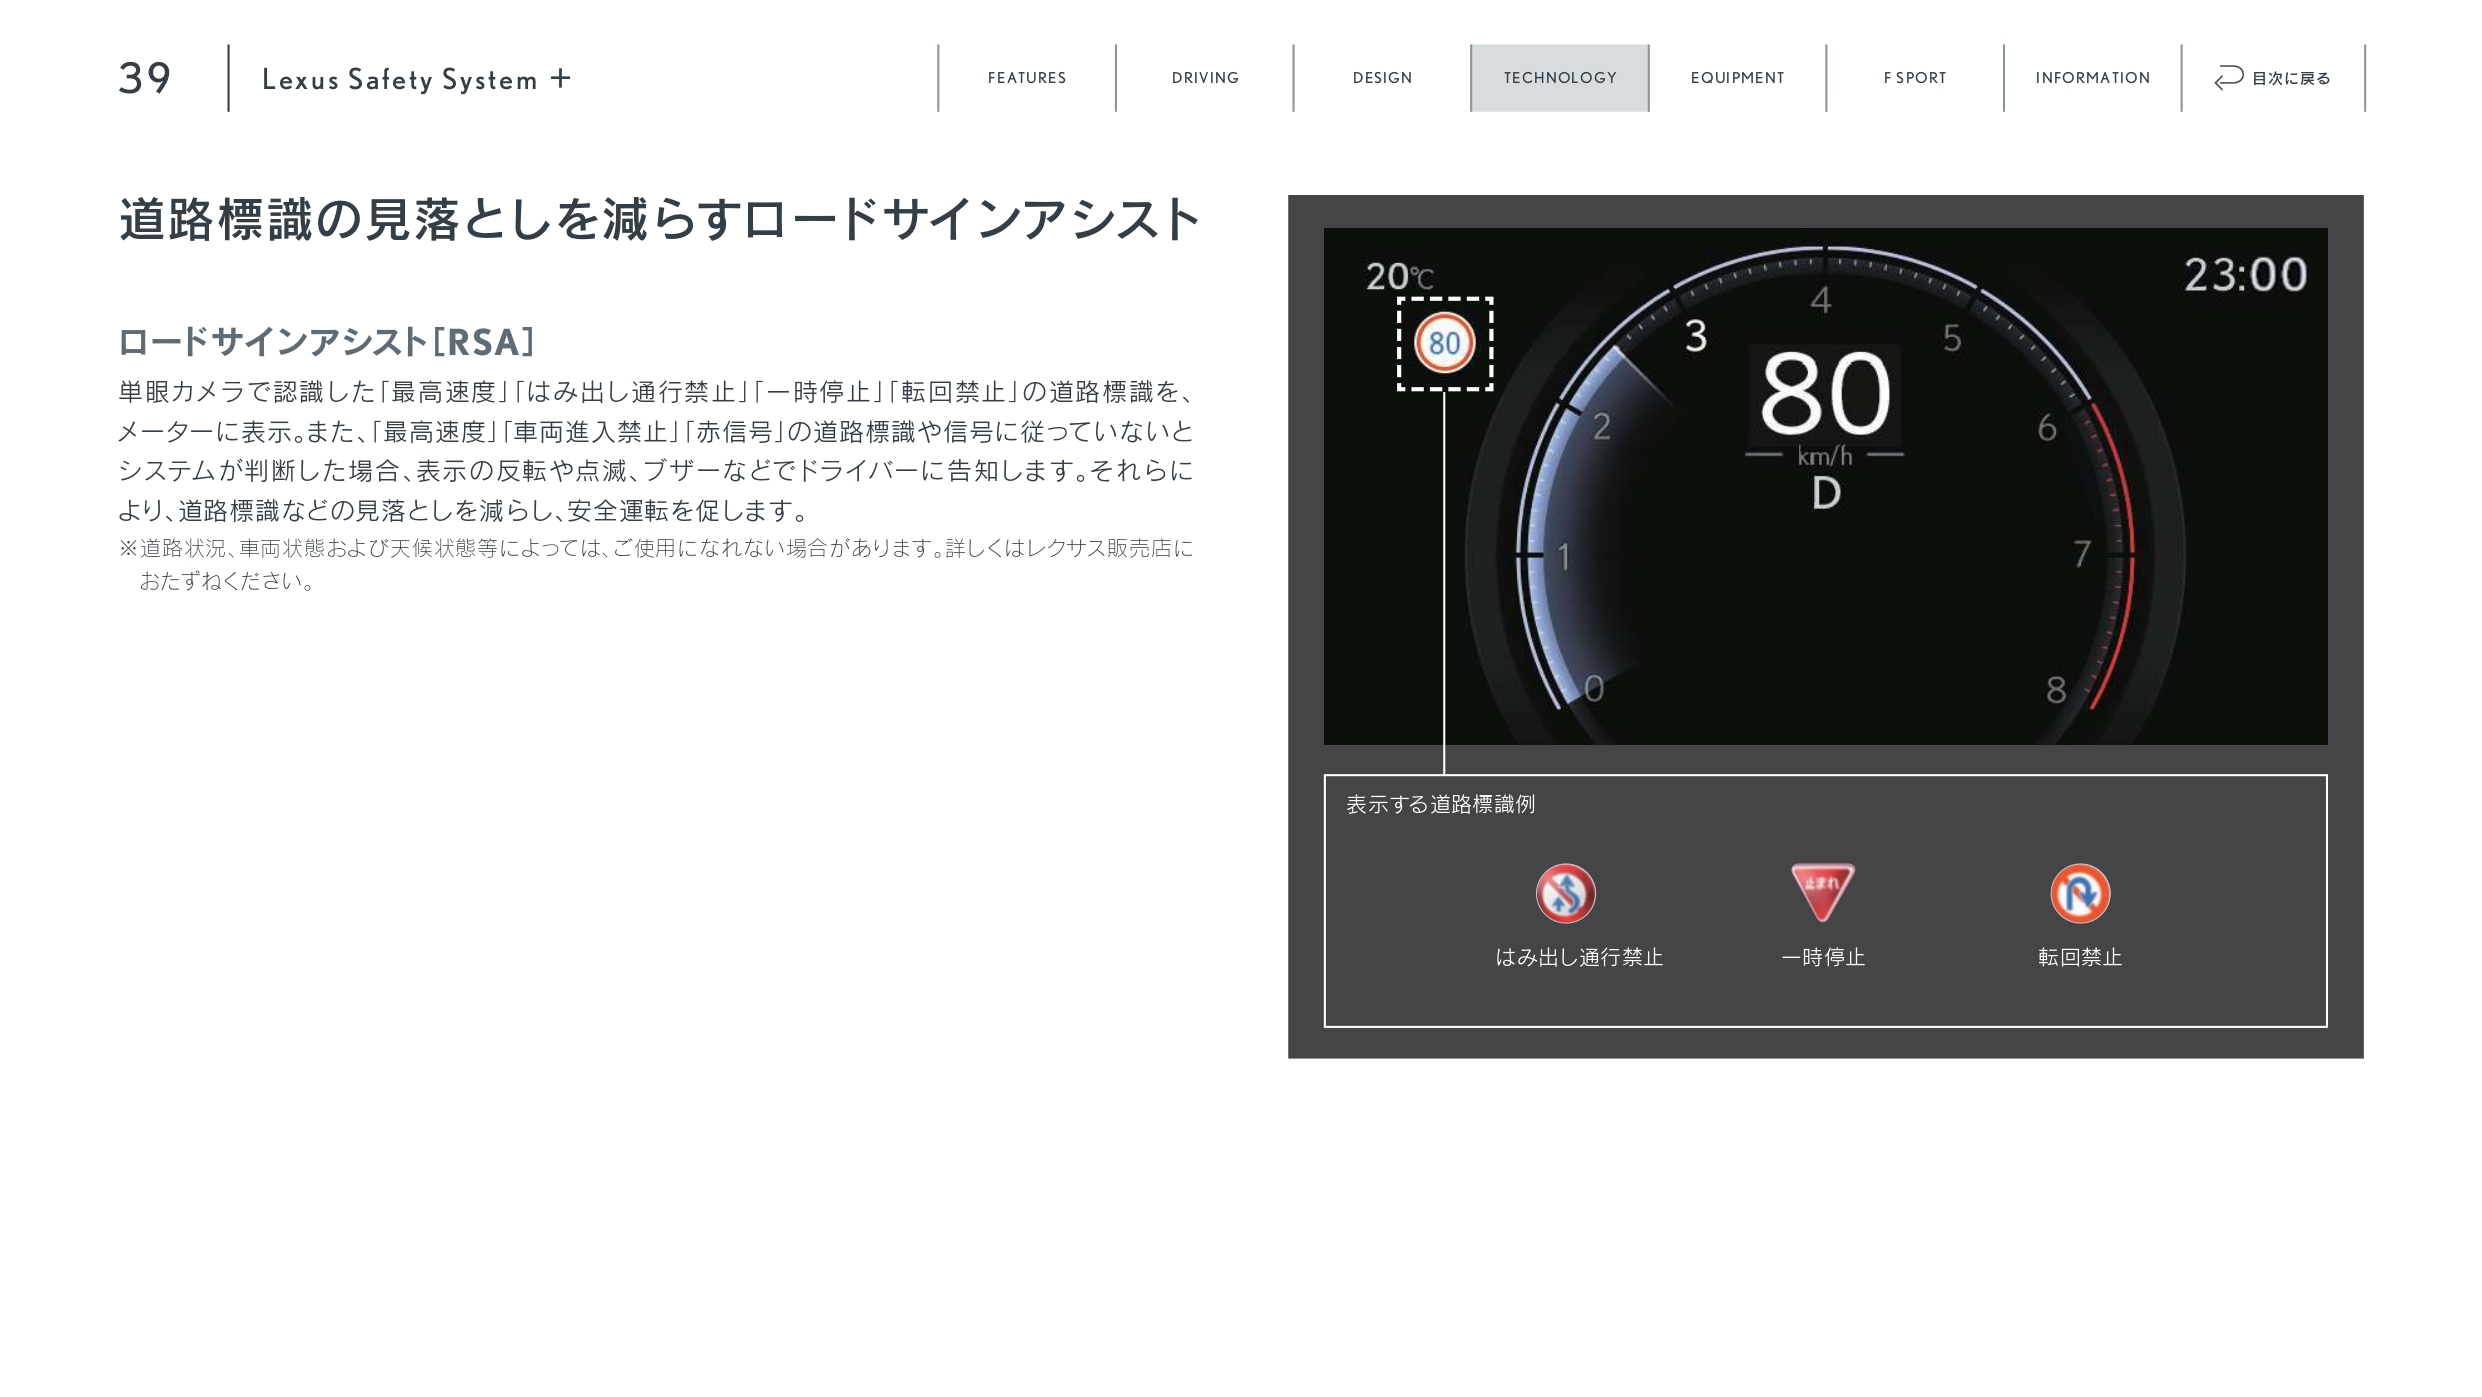The height and width of the screenshot is (1397, 2482).
Task: Click the 80 km/h speed readout
Action: (x=1825, y=395)
